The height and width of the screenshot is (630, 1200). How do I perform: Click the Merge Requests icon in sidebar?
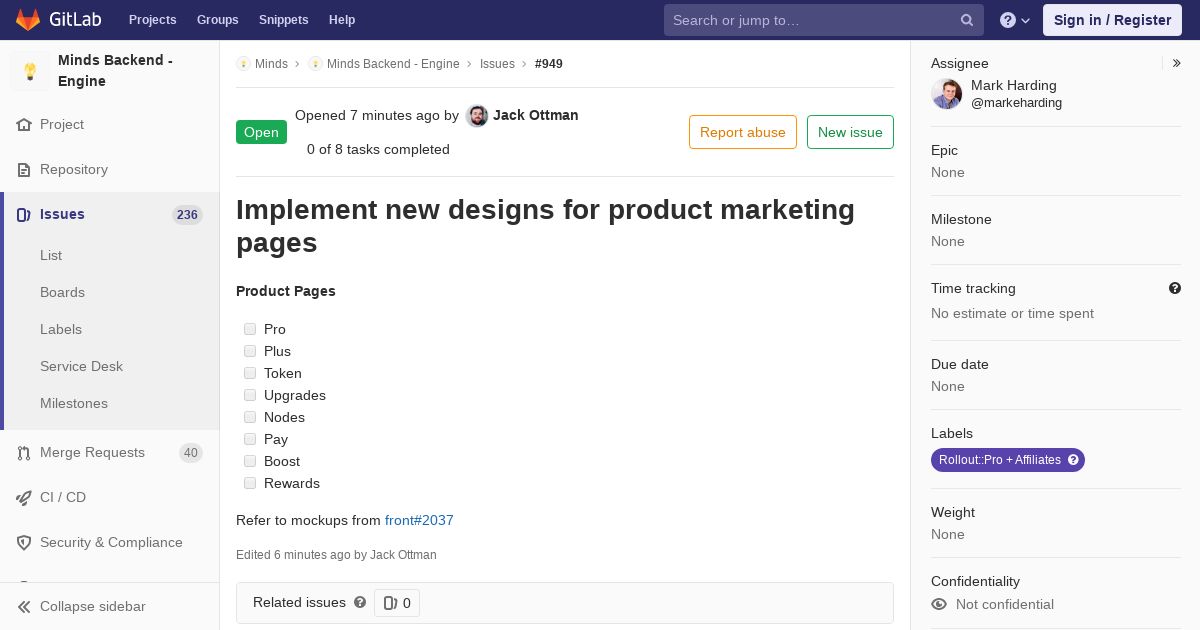[x=24, y=453]
